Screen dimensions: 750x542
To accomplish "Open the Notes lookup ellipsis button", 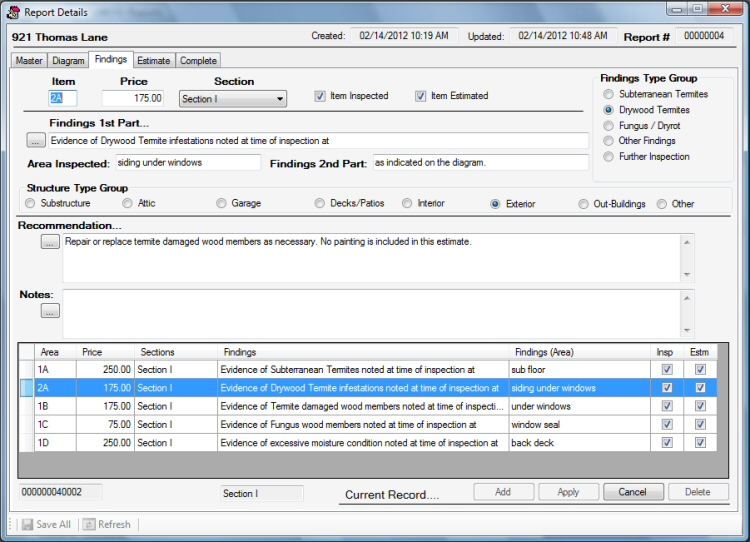I will pos(50,311).
